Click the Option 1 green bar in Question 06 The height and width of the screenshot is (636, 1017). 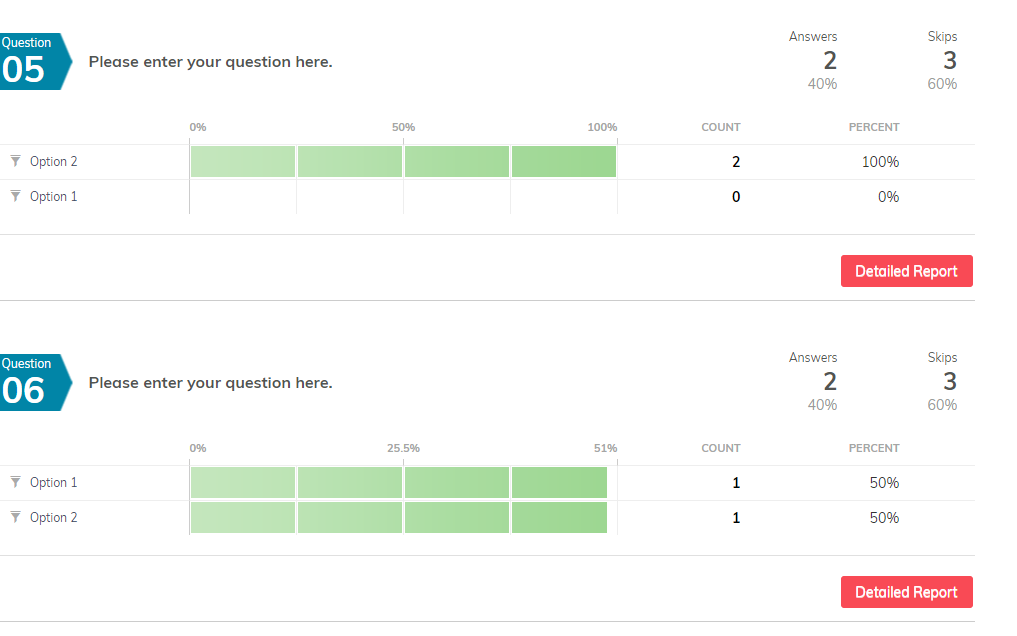click(x=399, y=483)
